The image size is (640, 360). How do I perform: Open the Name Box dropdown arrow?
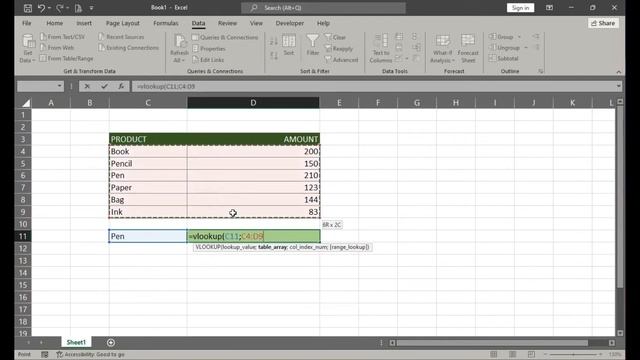point(60,86)
